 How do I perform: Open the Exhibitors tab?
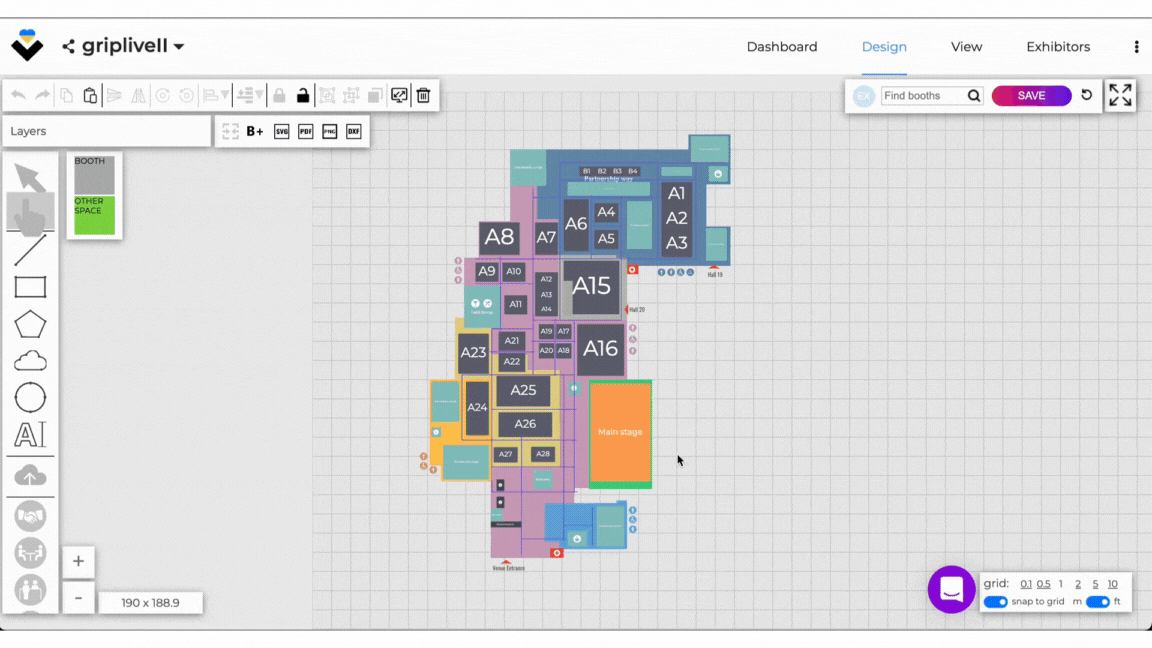1058,47
